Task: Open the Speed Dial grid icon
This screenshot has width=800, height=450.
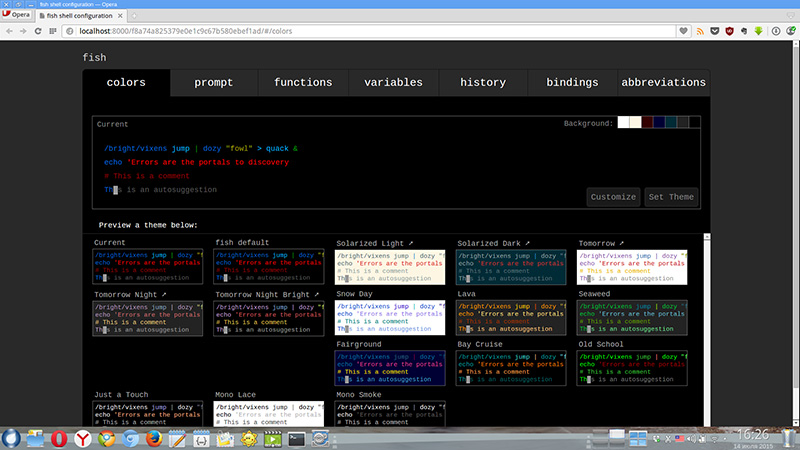Action: click(53, 31)
